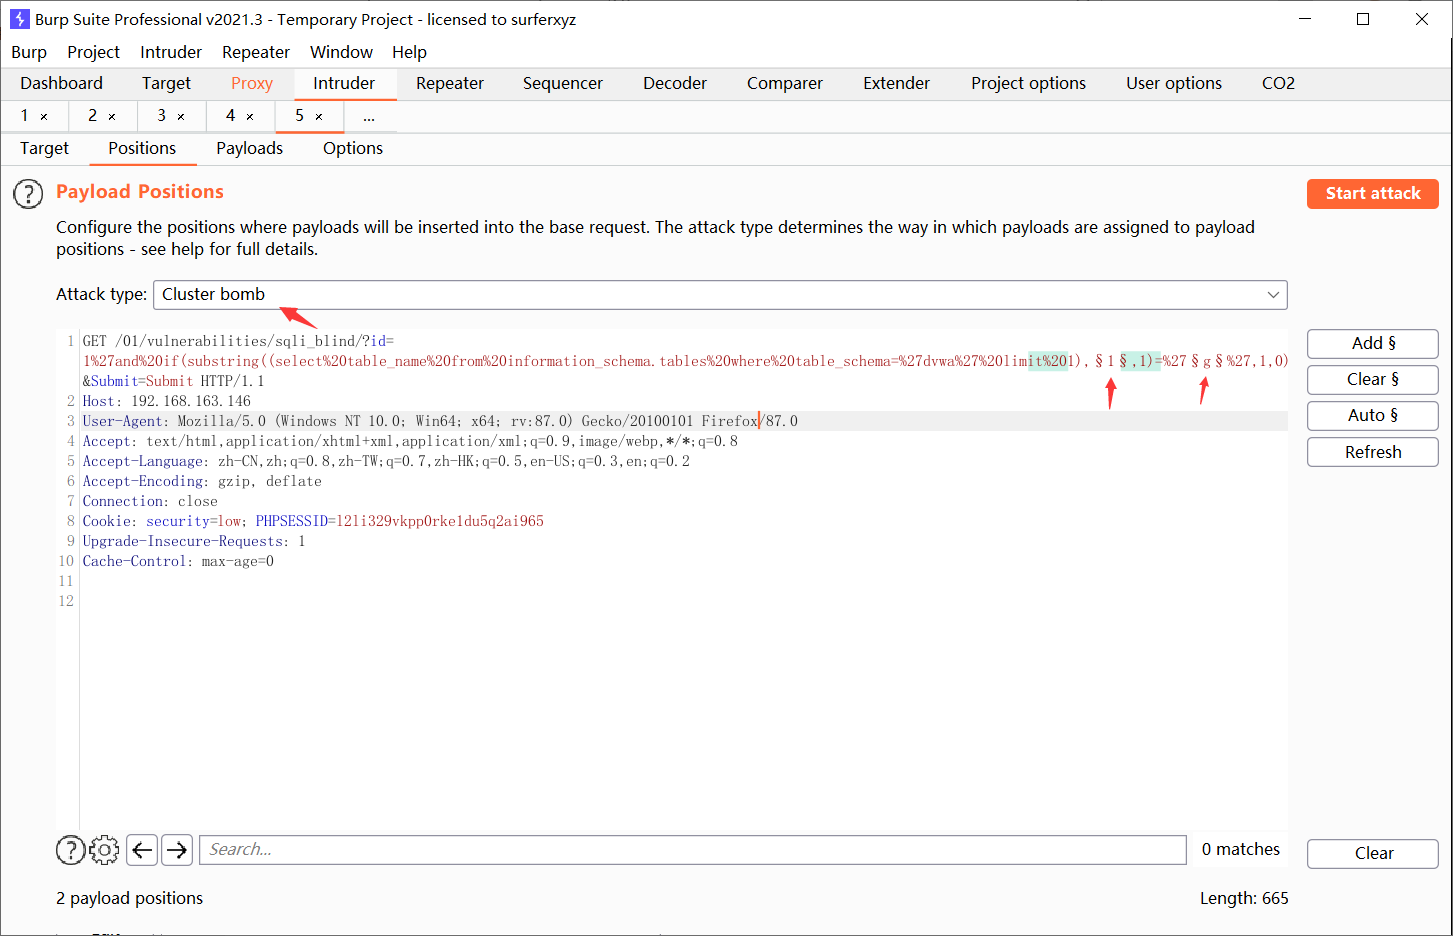Click the Clear § button
The image size is (1453, 936).
coord(1373,380)
